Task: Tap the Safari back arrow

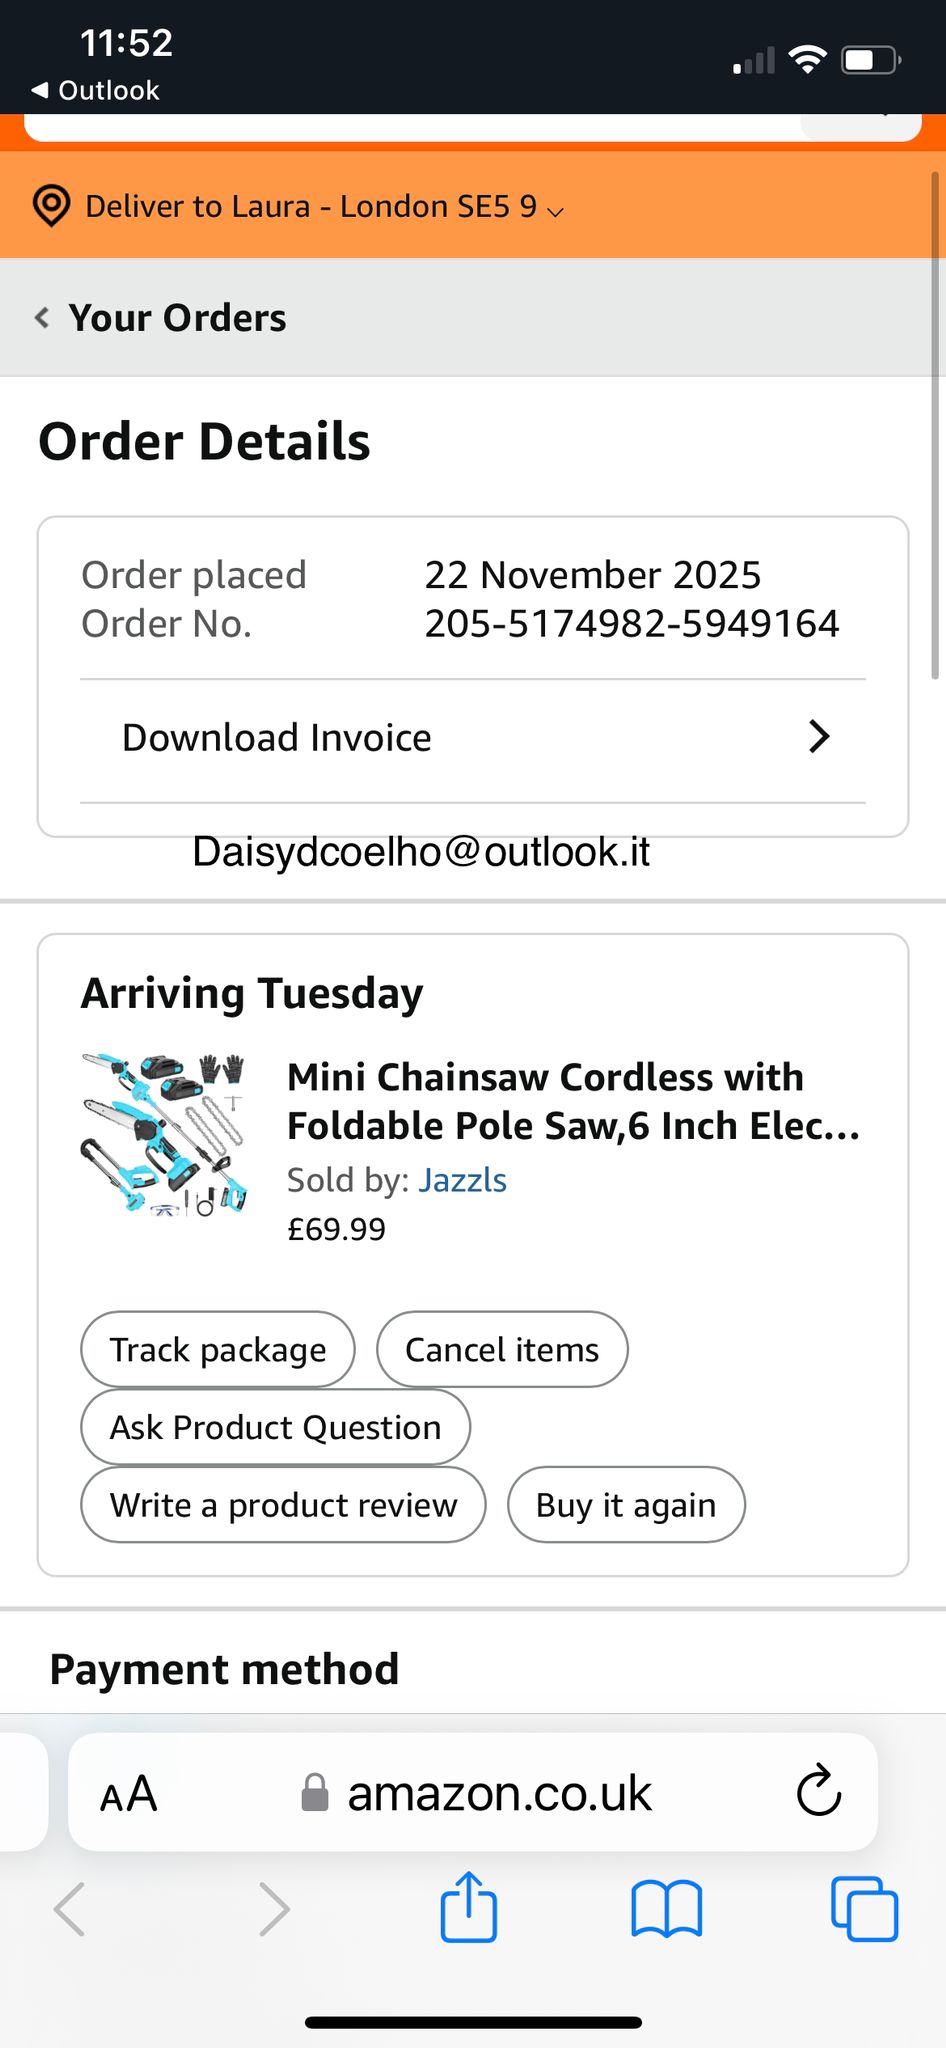Action: 70,1909
